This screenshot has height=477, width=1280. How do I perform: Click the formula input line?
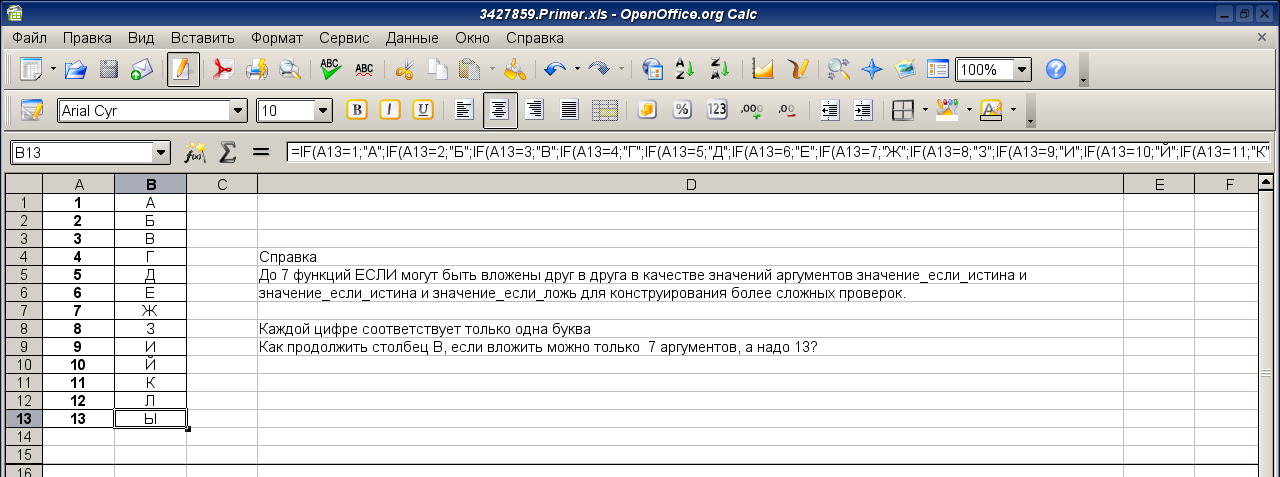pos(778,152)
